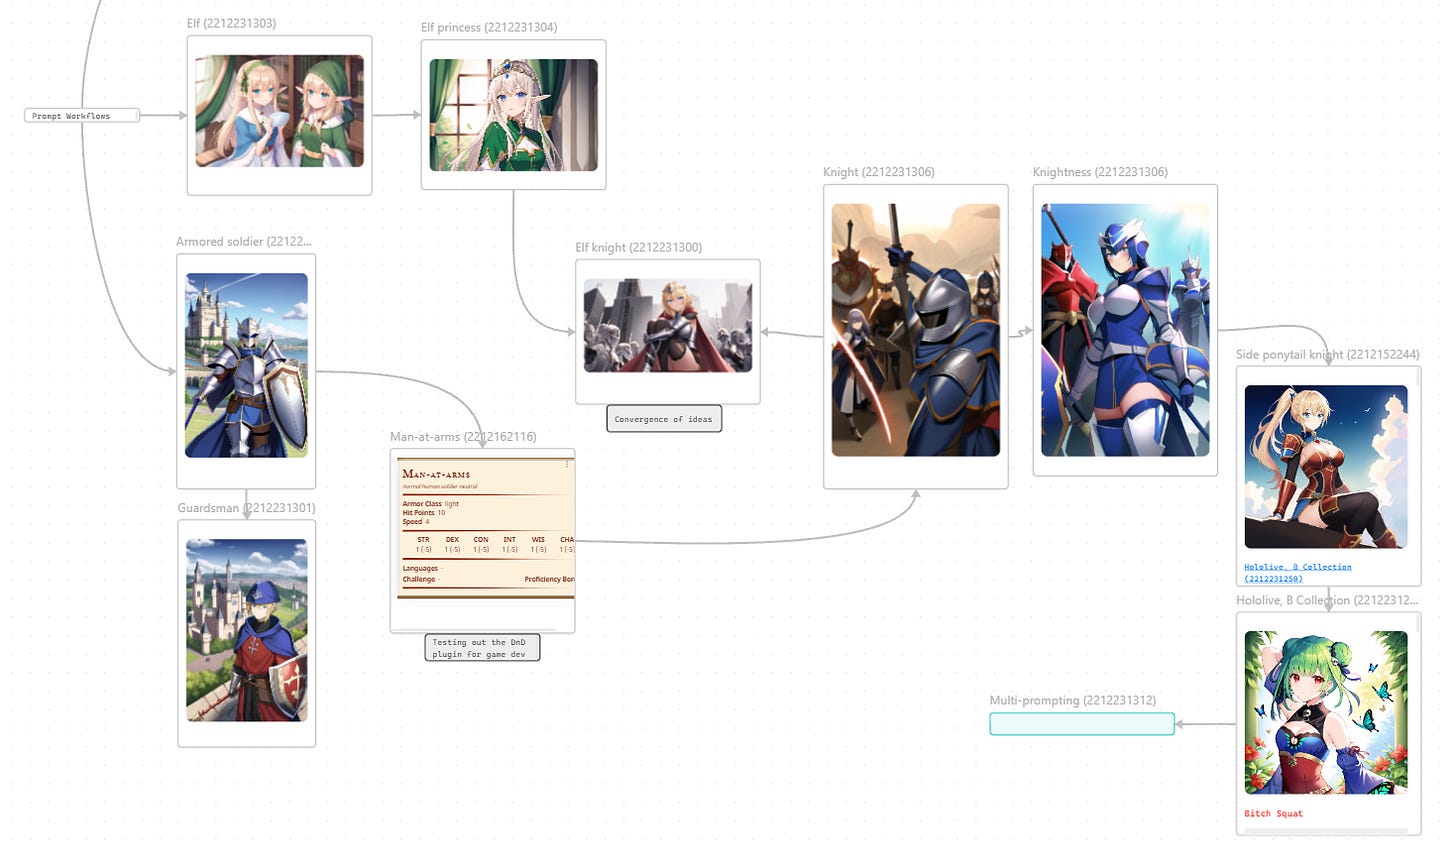The image size is (1456, 845).
Task: Click the WIS ability score column
Action: (x=538, y=544)
